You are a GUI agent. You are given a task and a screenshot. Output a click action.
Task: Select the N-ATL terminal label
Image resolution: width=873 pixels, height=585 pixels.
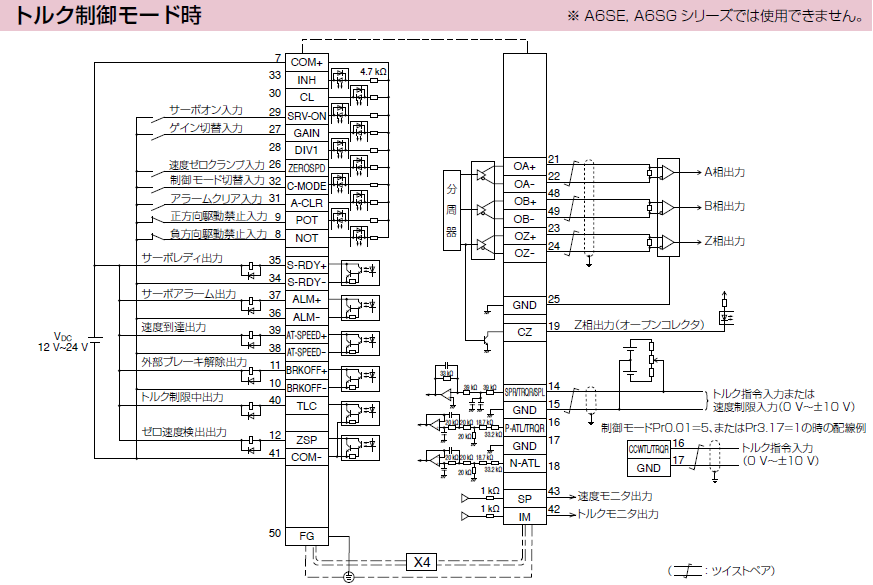524,463
